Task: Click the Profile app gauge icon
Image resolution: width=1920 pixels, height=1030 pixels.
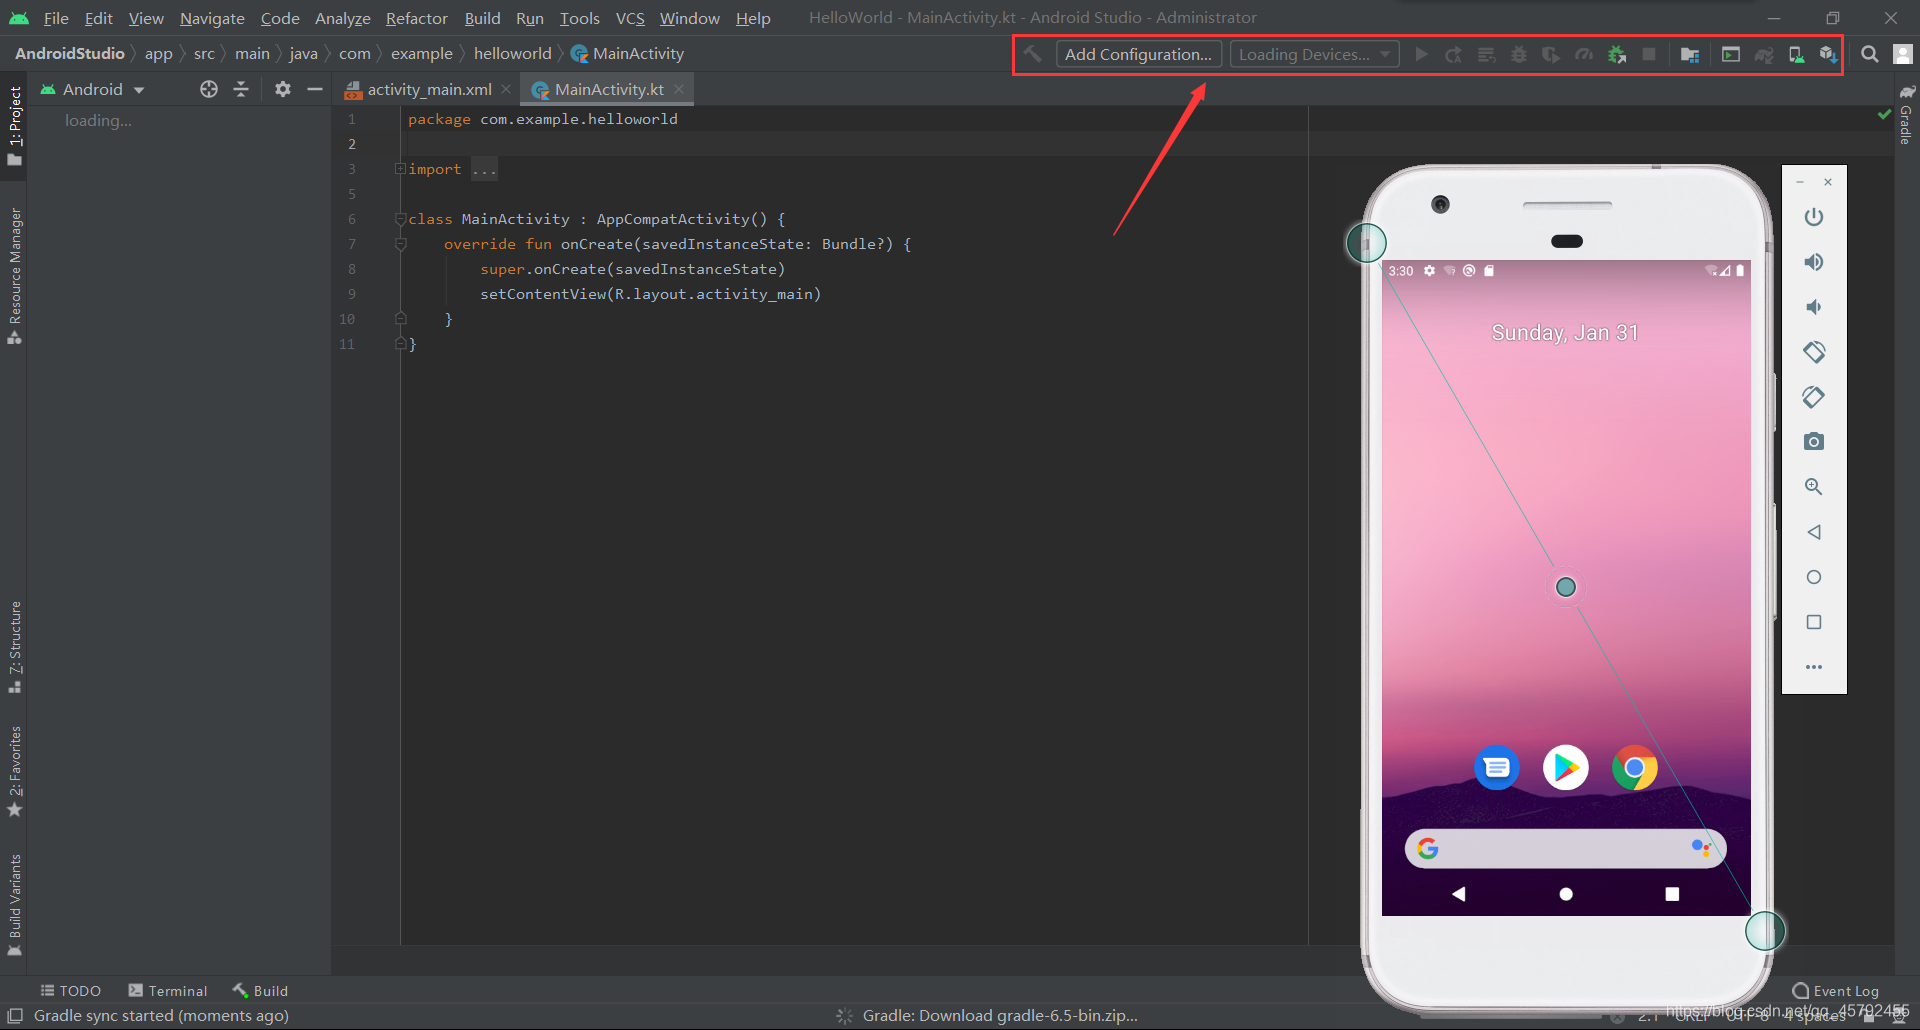Action: pos(1584,54)
